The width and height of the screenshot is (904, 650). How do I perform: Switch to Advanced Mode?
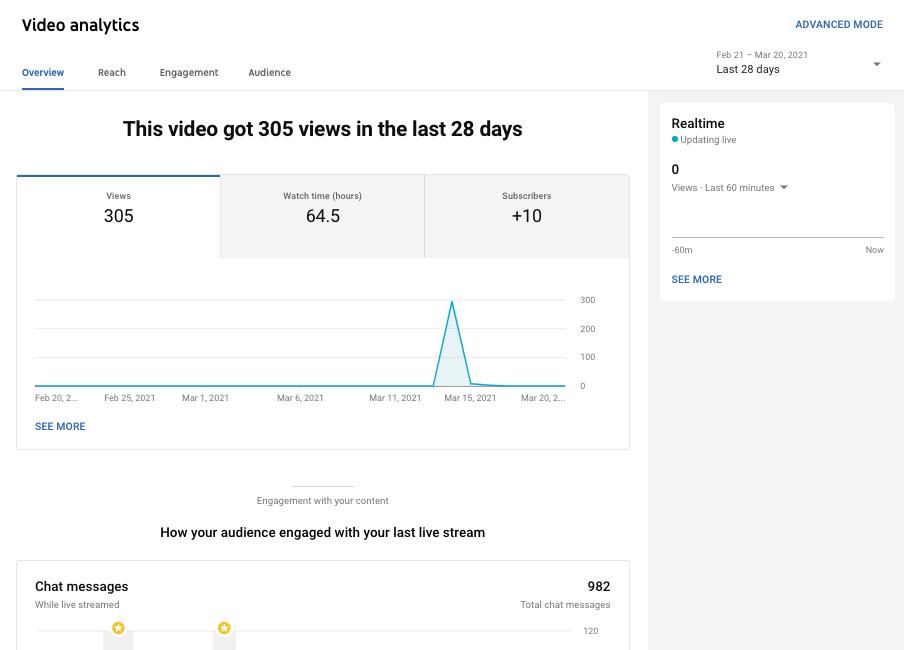(x=839, y=24)
